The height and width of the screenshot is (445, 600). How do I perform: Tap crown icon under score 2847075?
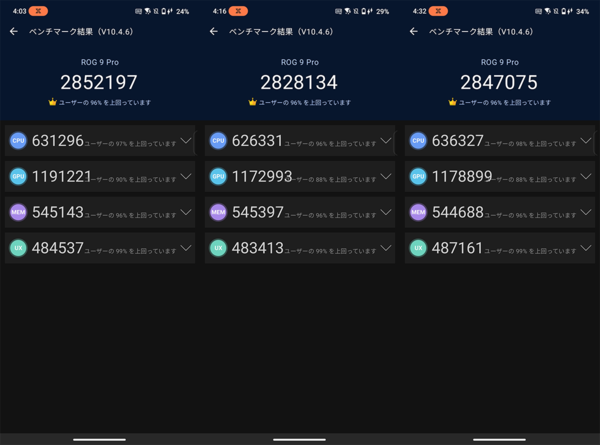coord(452,102)
